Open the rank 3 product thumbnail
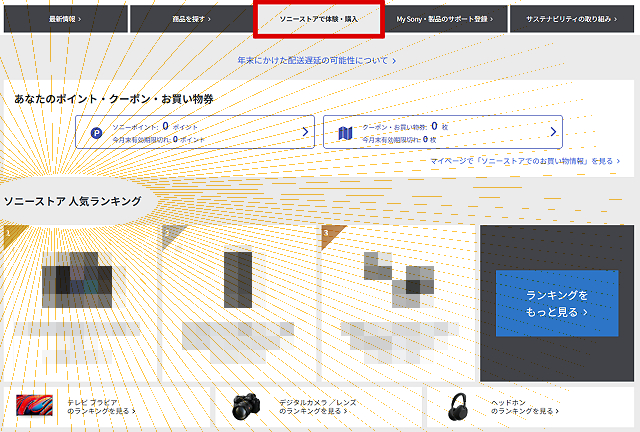 tap(399, 280)
